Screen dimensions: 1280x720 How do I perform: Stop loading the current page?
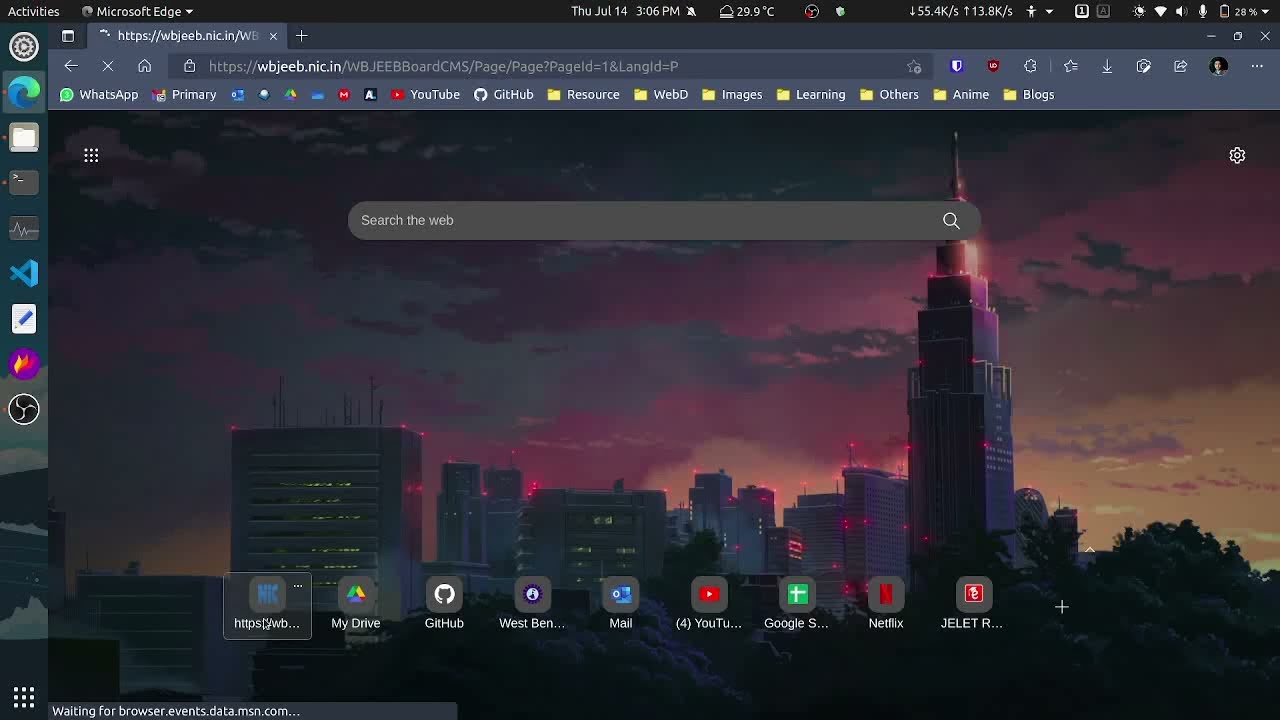click(108, 66)
